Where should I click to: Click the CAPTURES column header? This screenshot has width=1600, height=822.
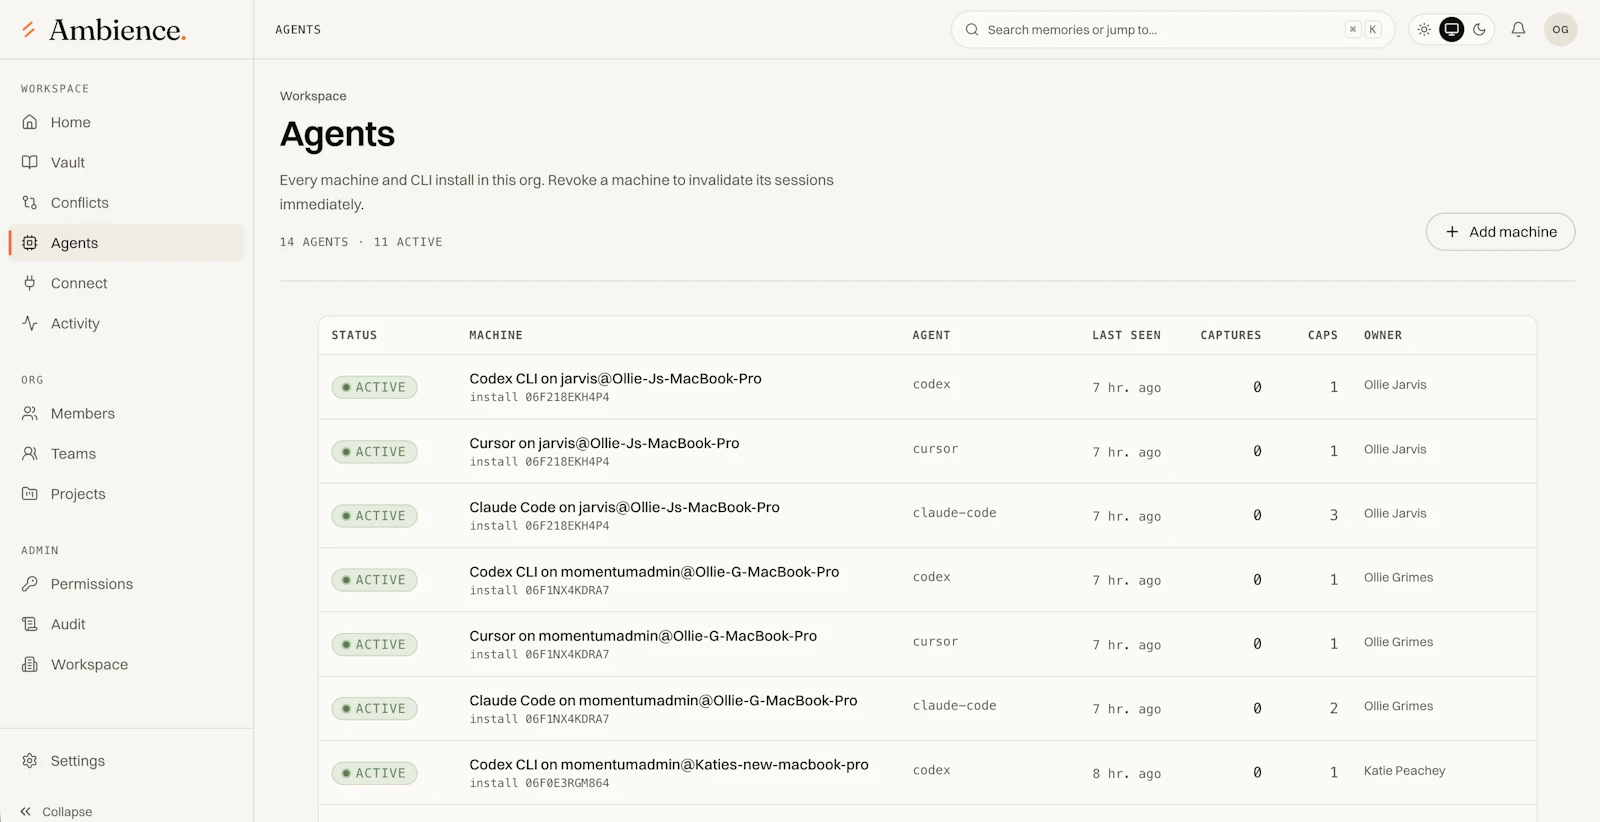pos(1231,335)
